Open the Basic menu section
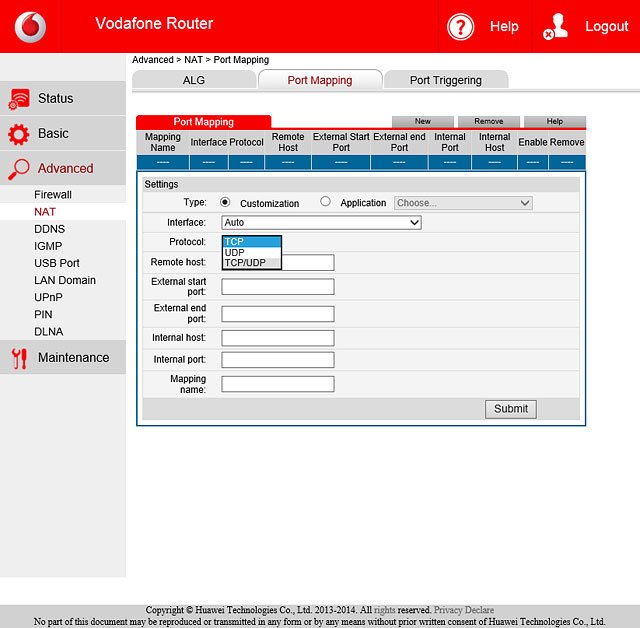The width and height of the screenshot is (640, 628). pyautogui.click(x=63, y=133)
